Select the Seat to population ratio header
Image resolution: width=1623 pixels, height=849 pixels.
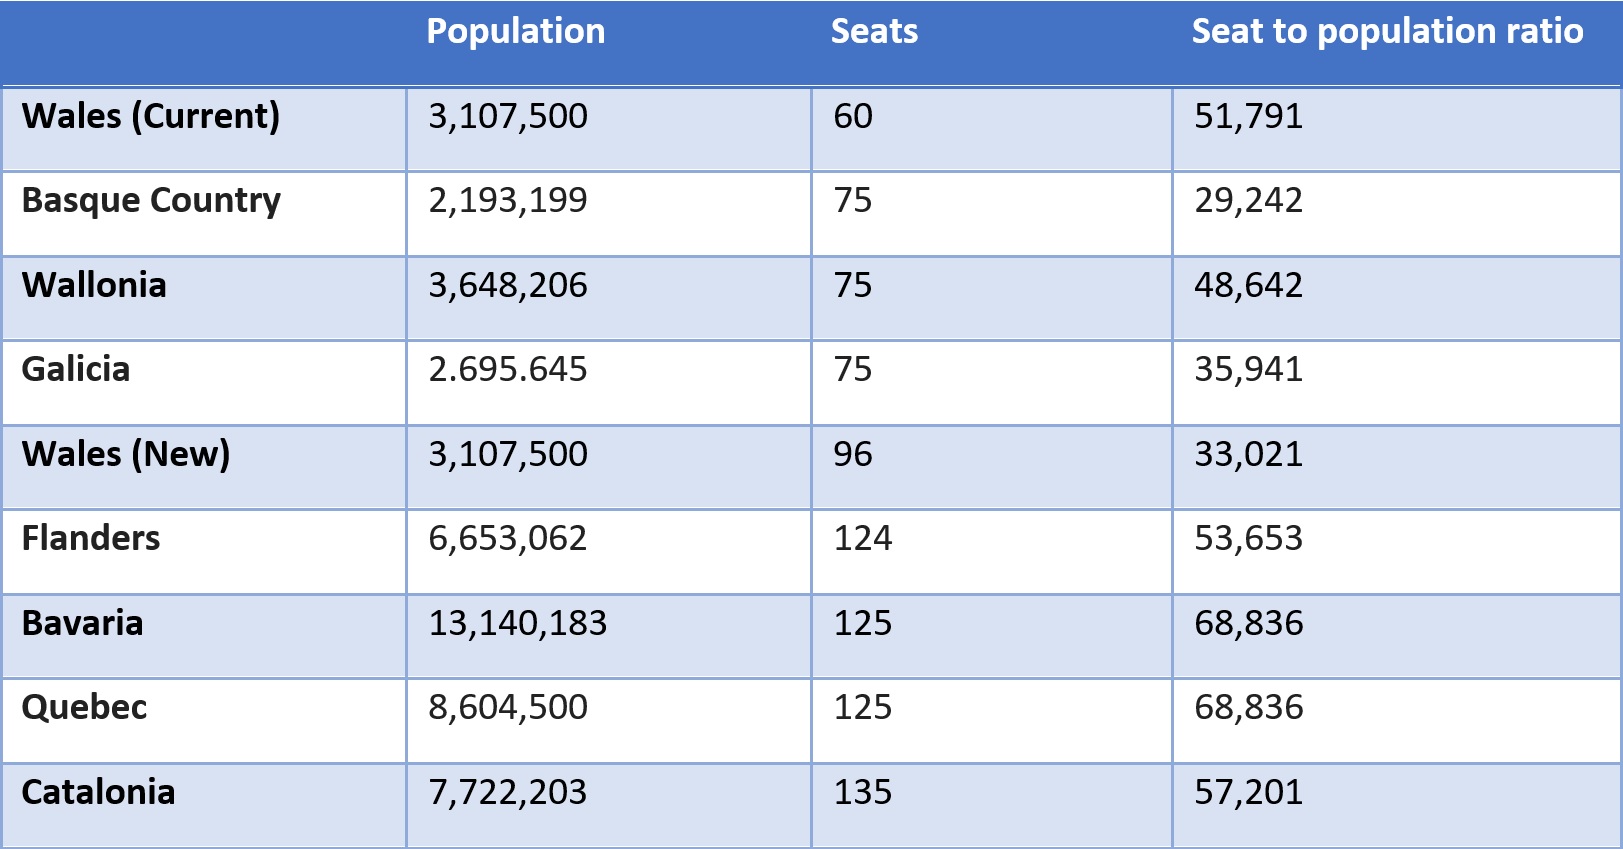(x=1387, y=32)
